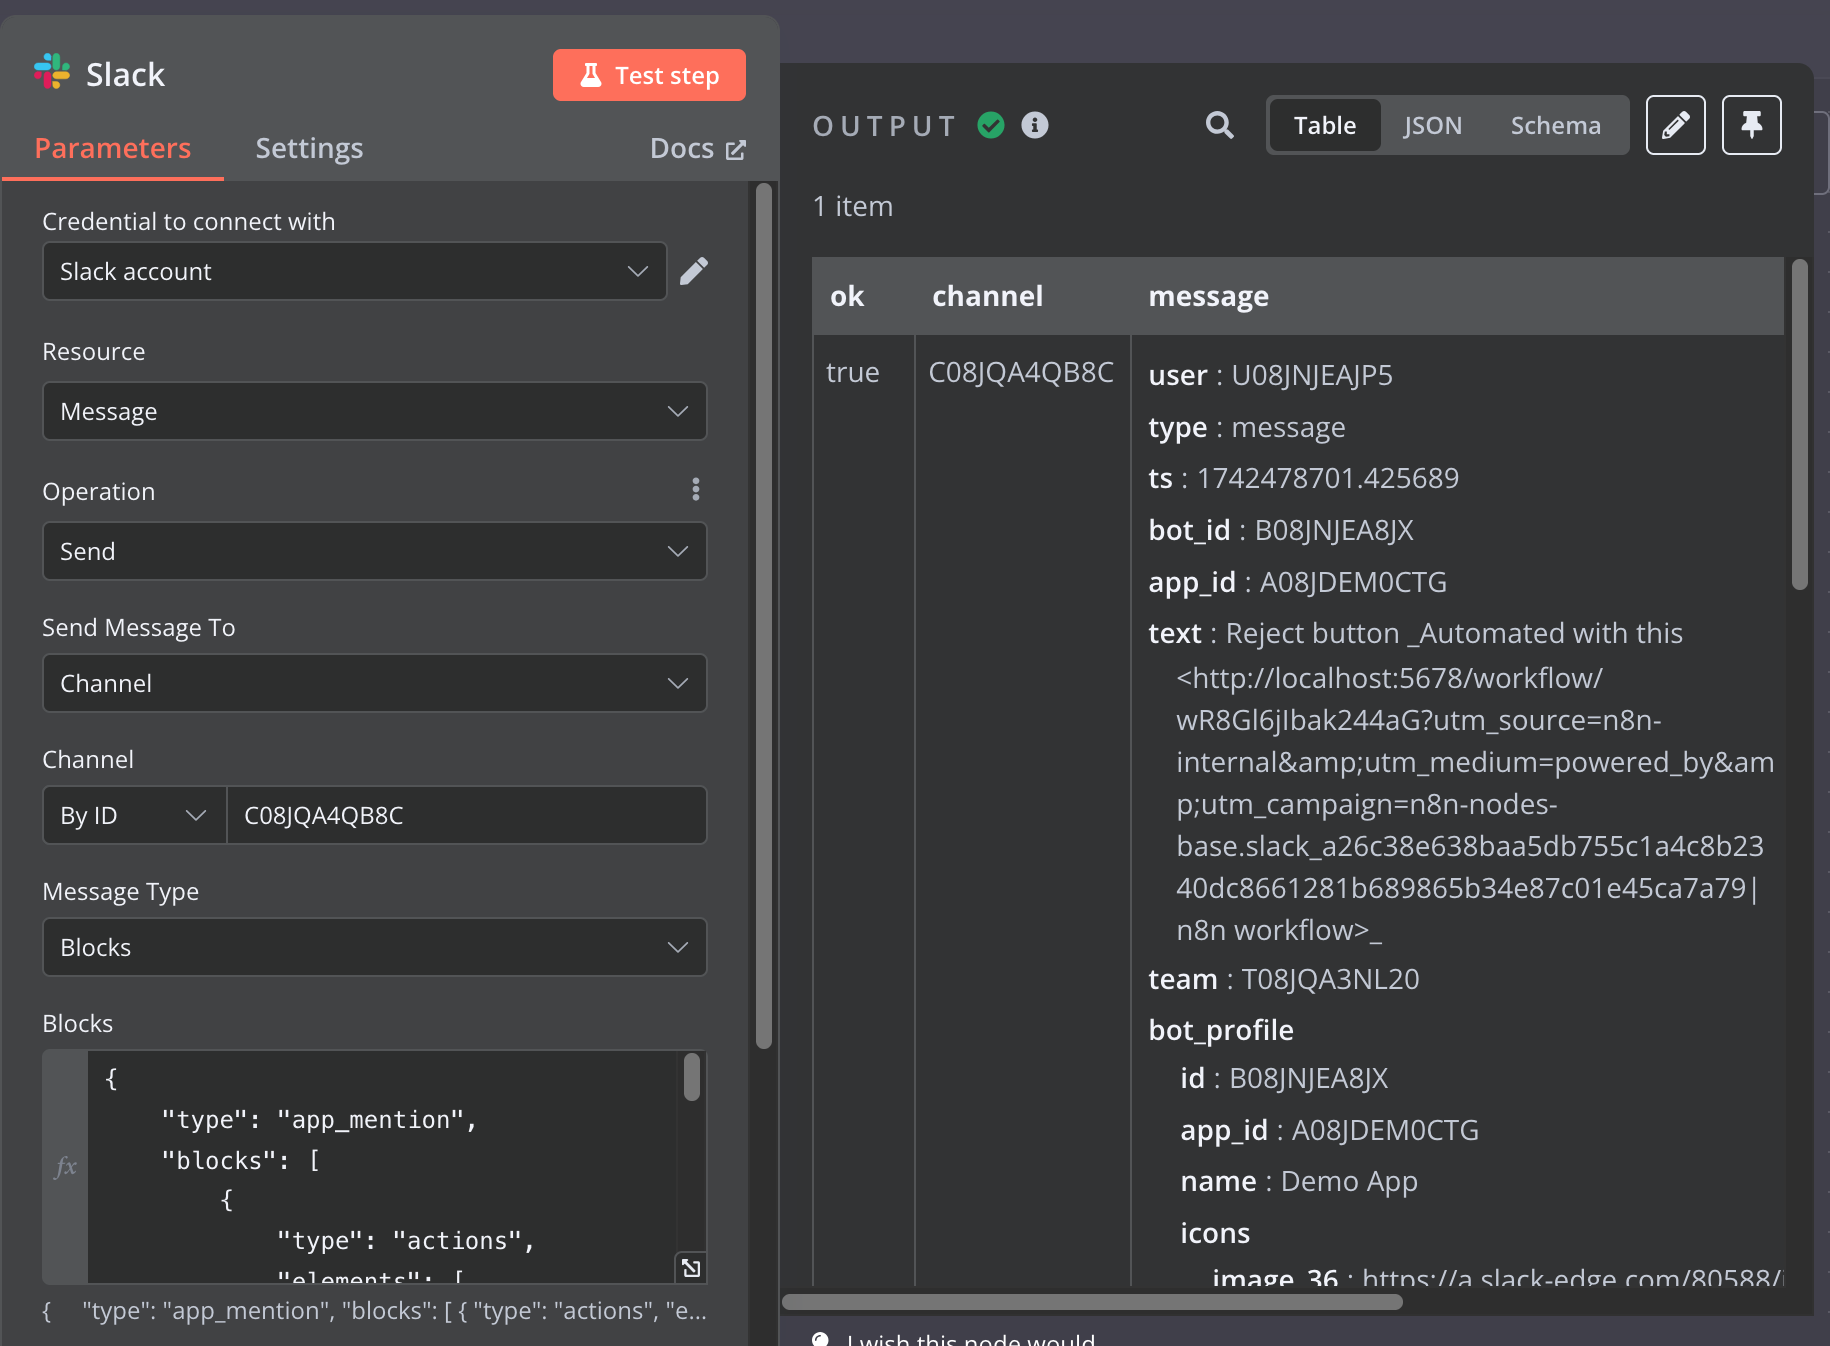Click the type : message row
1830x1346 pixels.
(1247, 427)
